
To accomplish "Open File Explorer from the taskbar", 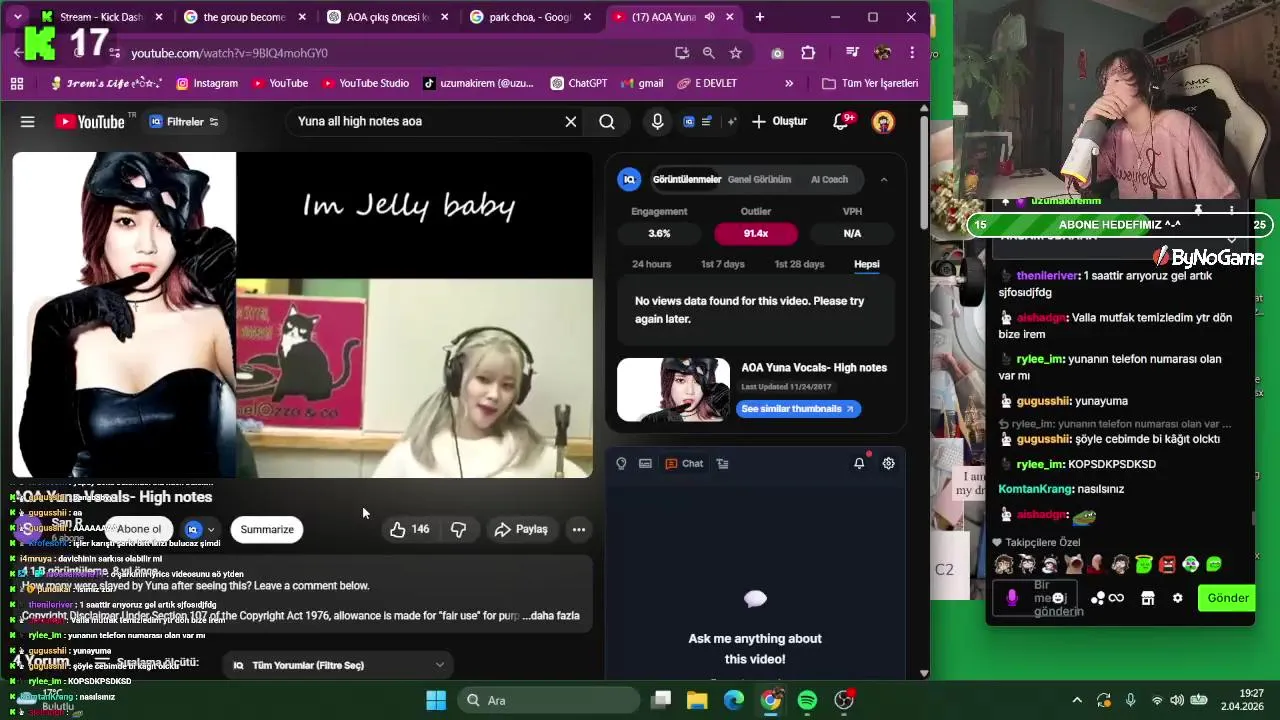I will (x=698, y=700).
